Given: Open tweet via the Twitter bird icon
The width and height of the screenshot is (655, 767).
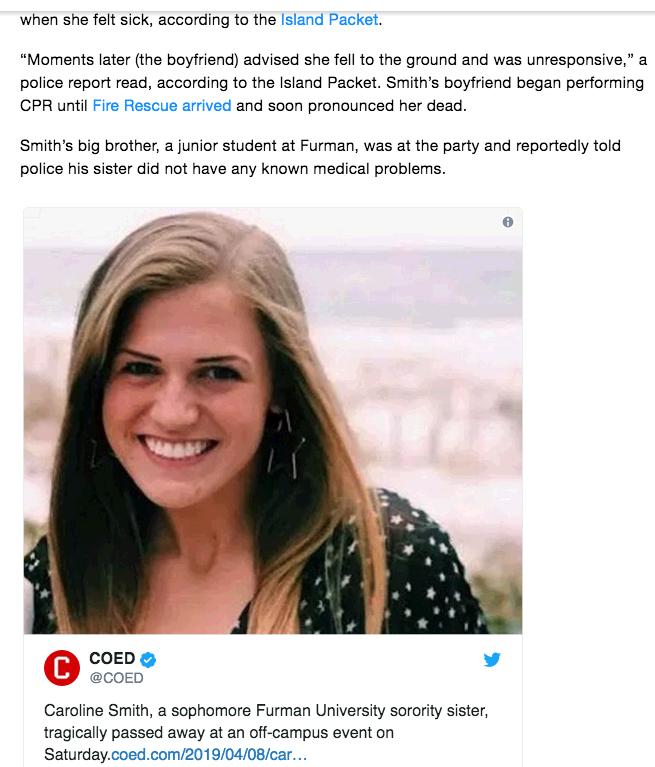Looking at the screenshot, I should [x=492, y=659].
